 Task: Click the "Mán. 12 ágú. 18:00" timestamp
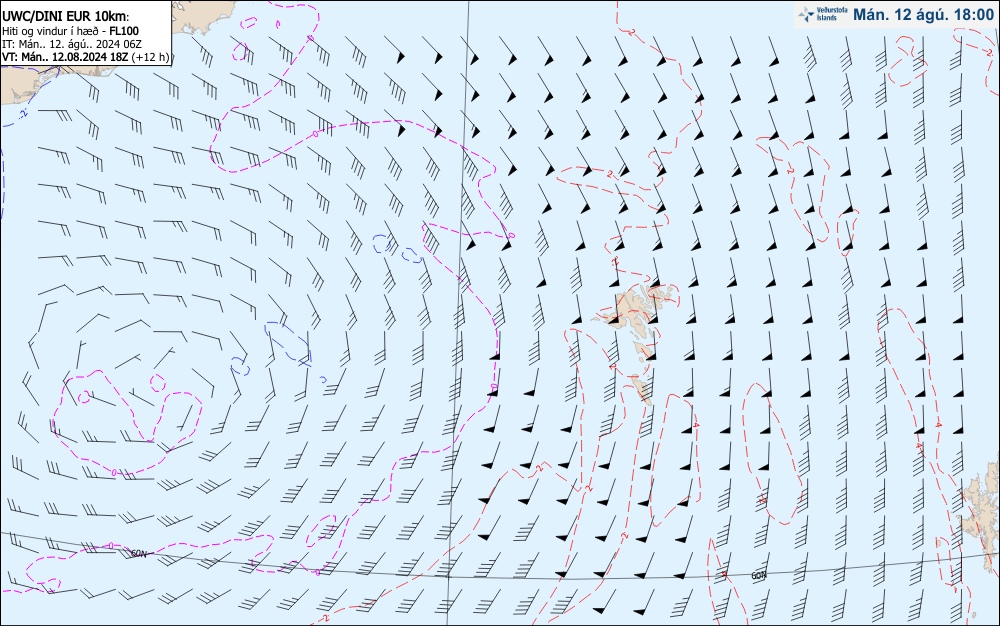[x=923, y=14]
